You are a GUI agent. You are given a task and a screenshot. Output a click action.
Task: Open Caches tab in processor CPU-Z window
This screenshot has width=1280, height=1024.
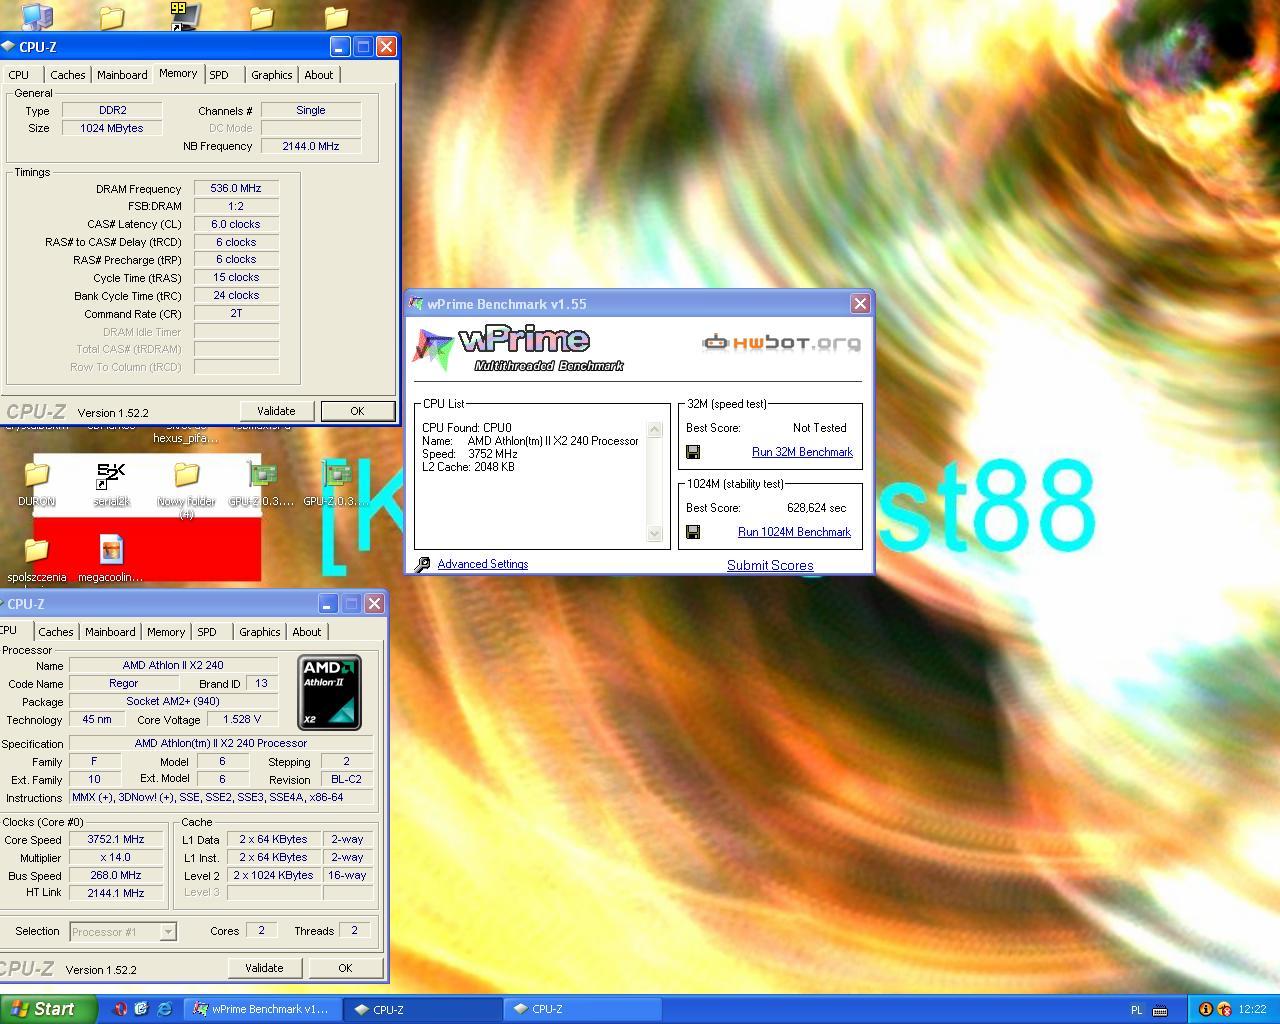click(56, 632)
